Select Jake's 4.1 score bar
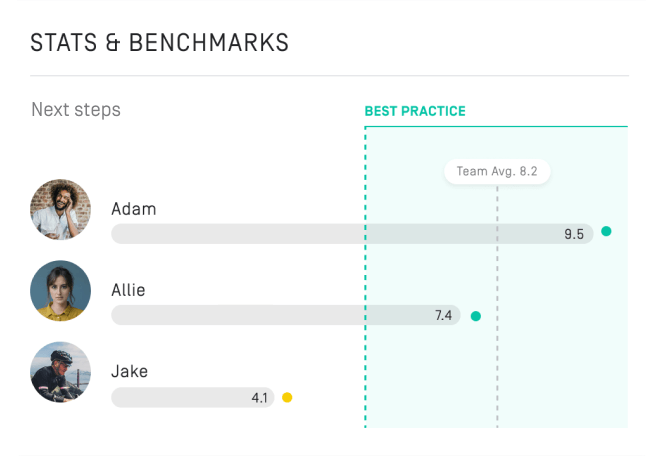Screen dimensions: 664x456 pos(193,397)
